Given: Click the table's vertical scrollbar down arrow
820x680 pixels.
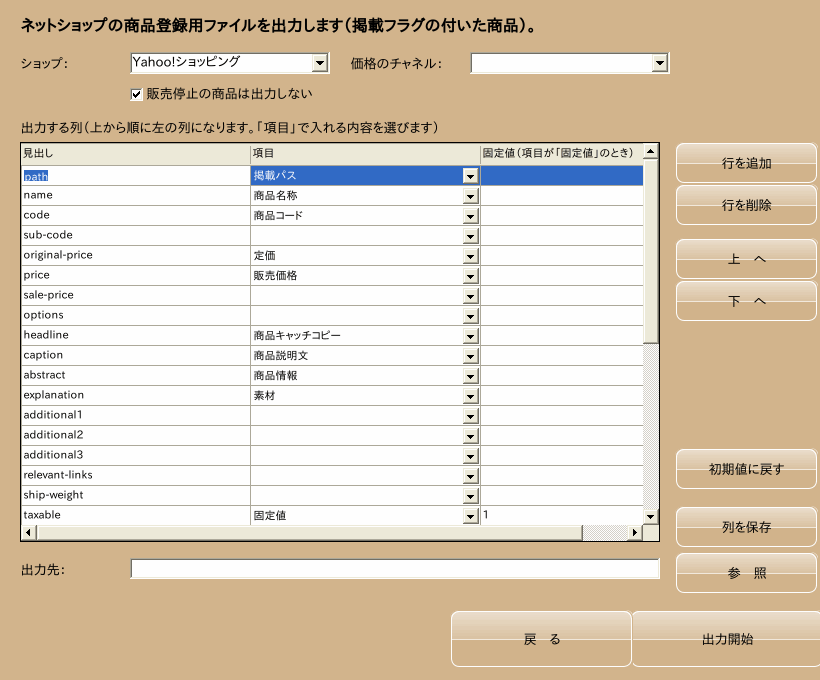Looking at the screenshot, I should (x=651, y=517).
